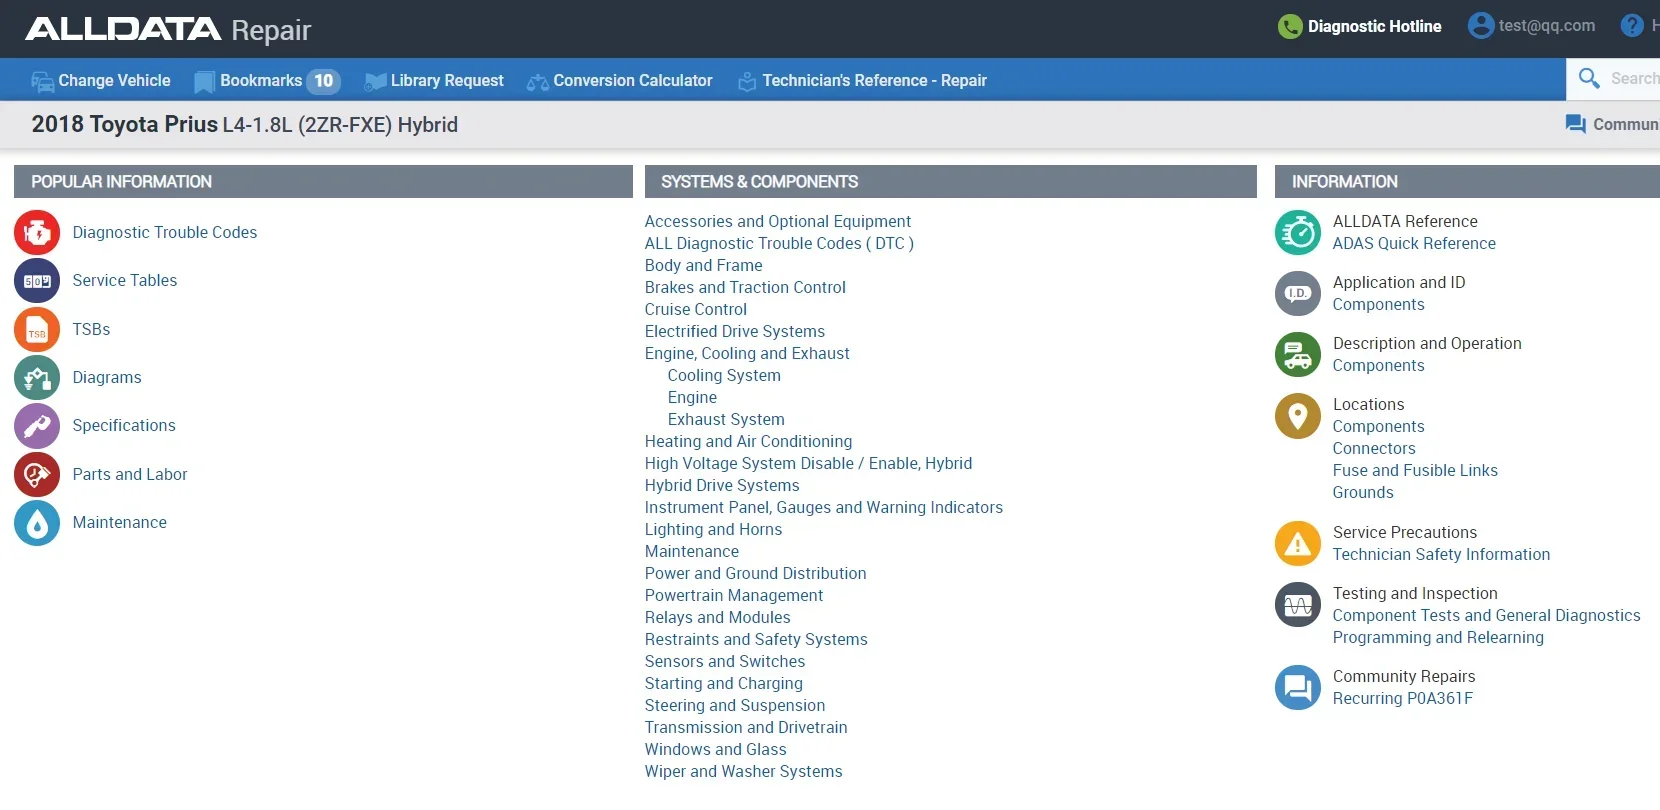Select Heating and Air Conditioning
Image resolution: width=1660 pixels, height=810 pixels.
[748, 442]
